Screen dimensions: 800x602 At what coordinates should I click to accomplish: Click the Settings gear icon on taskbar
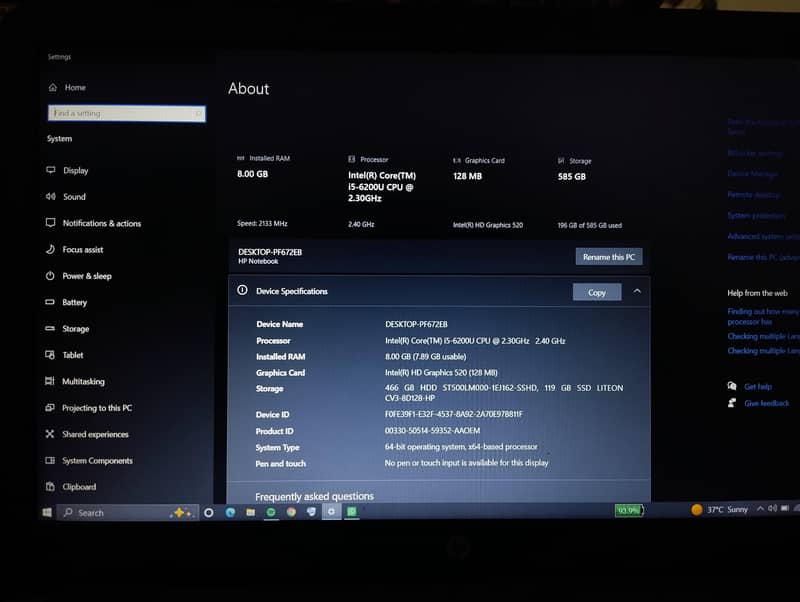(331, 511)
